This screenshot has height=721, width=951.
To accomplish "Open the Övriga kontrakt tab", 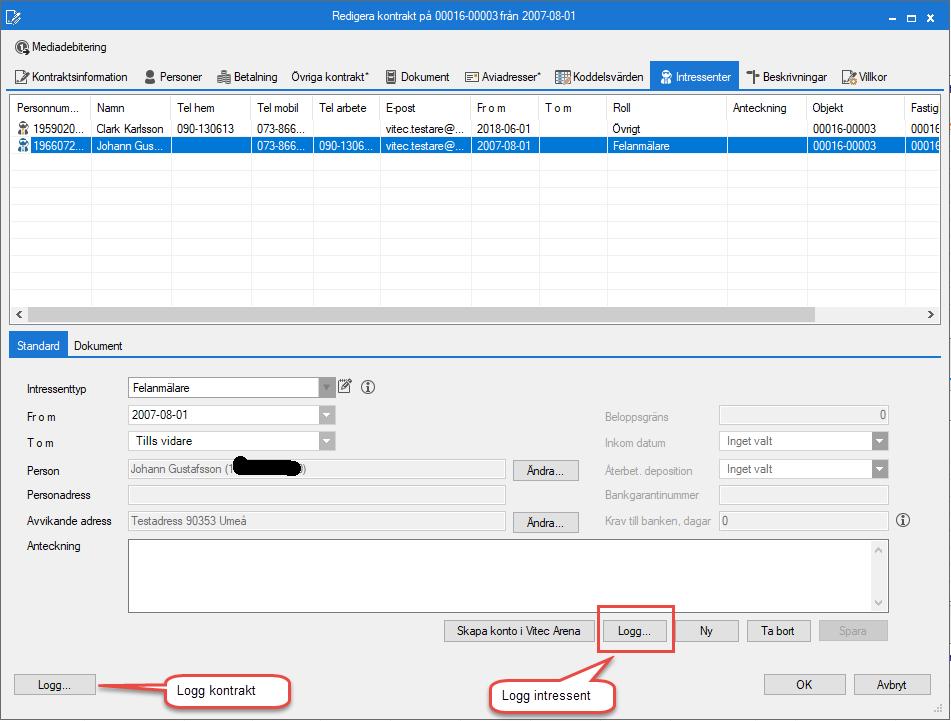I will tap(330, 77).
